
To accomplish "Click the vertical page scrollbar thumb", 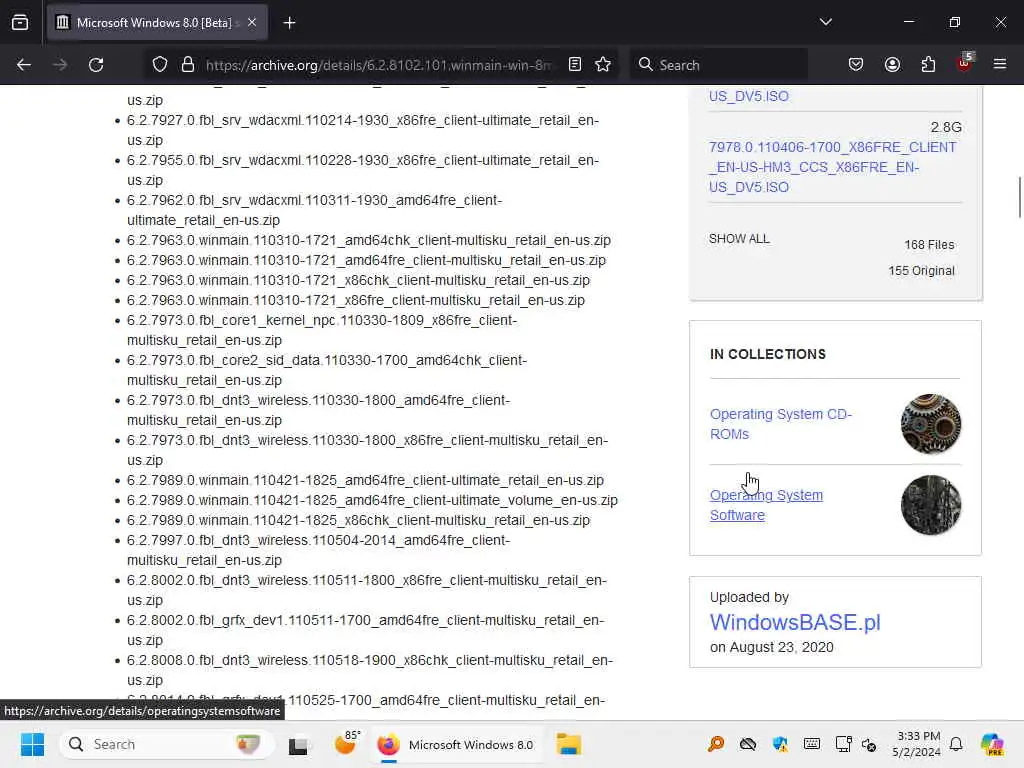I will pos(1019,197).
